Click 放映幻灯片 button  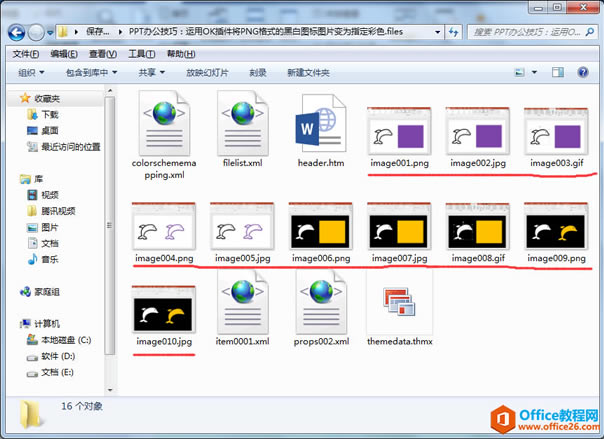tap(207, 73)
